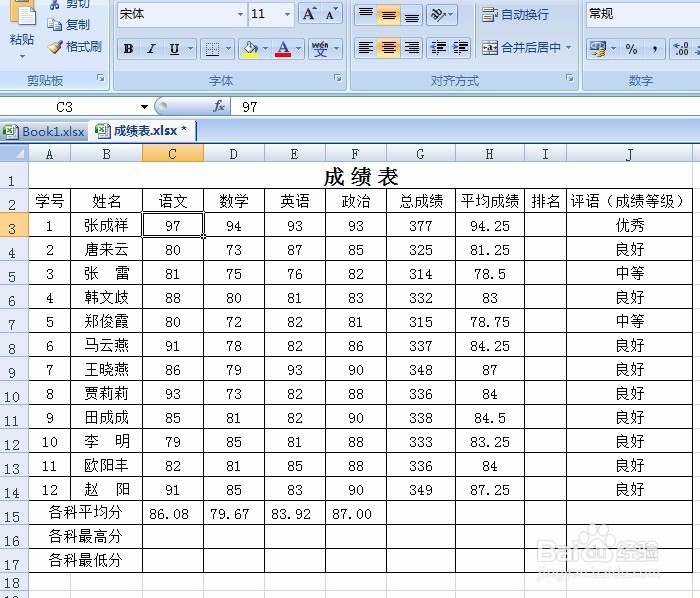Click the Copy (复制) command
Image resolution: width=700 pixels, height=598 pixels.
69,25
